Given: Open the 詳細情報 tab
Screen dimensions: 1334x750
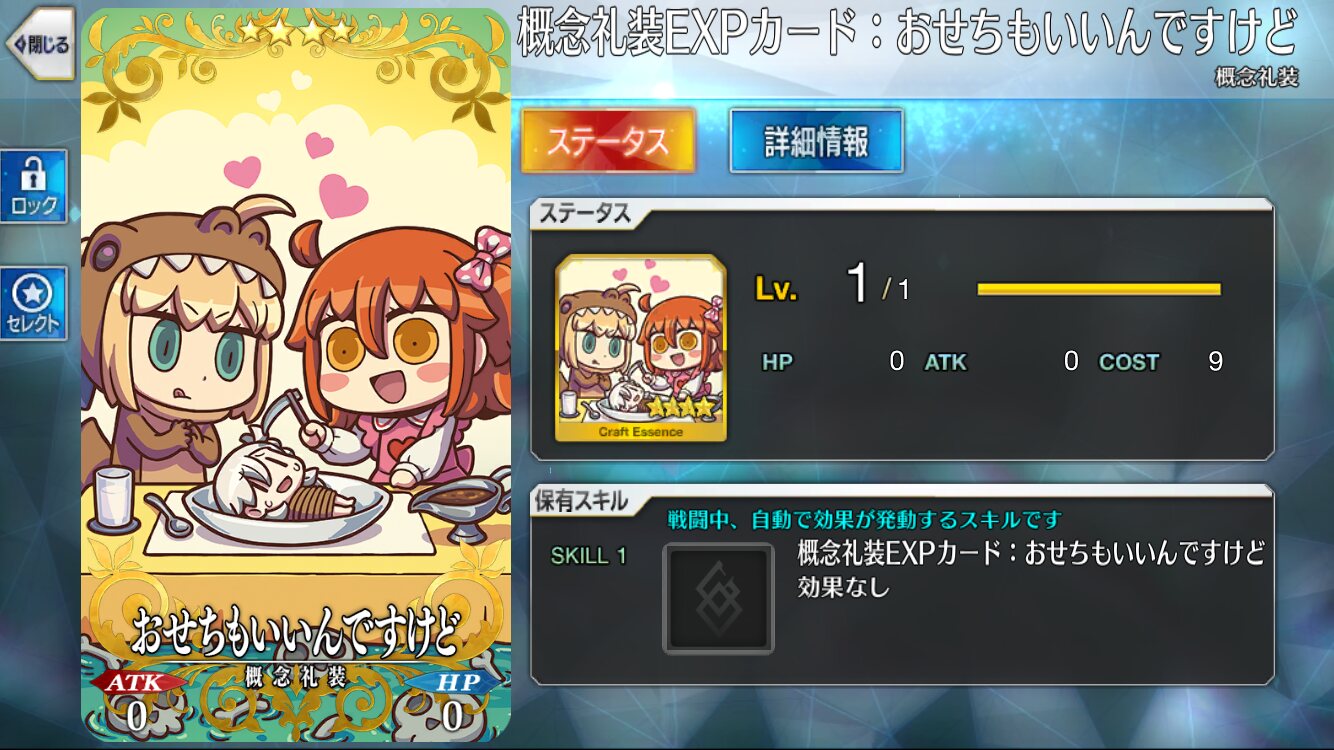Looking at the screenshot, I should point(816,141).
